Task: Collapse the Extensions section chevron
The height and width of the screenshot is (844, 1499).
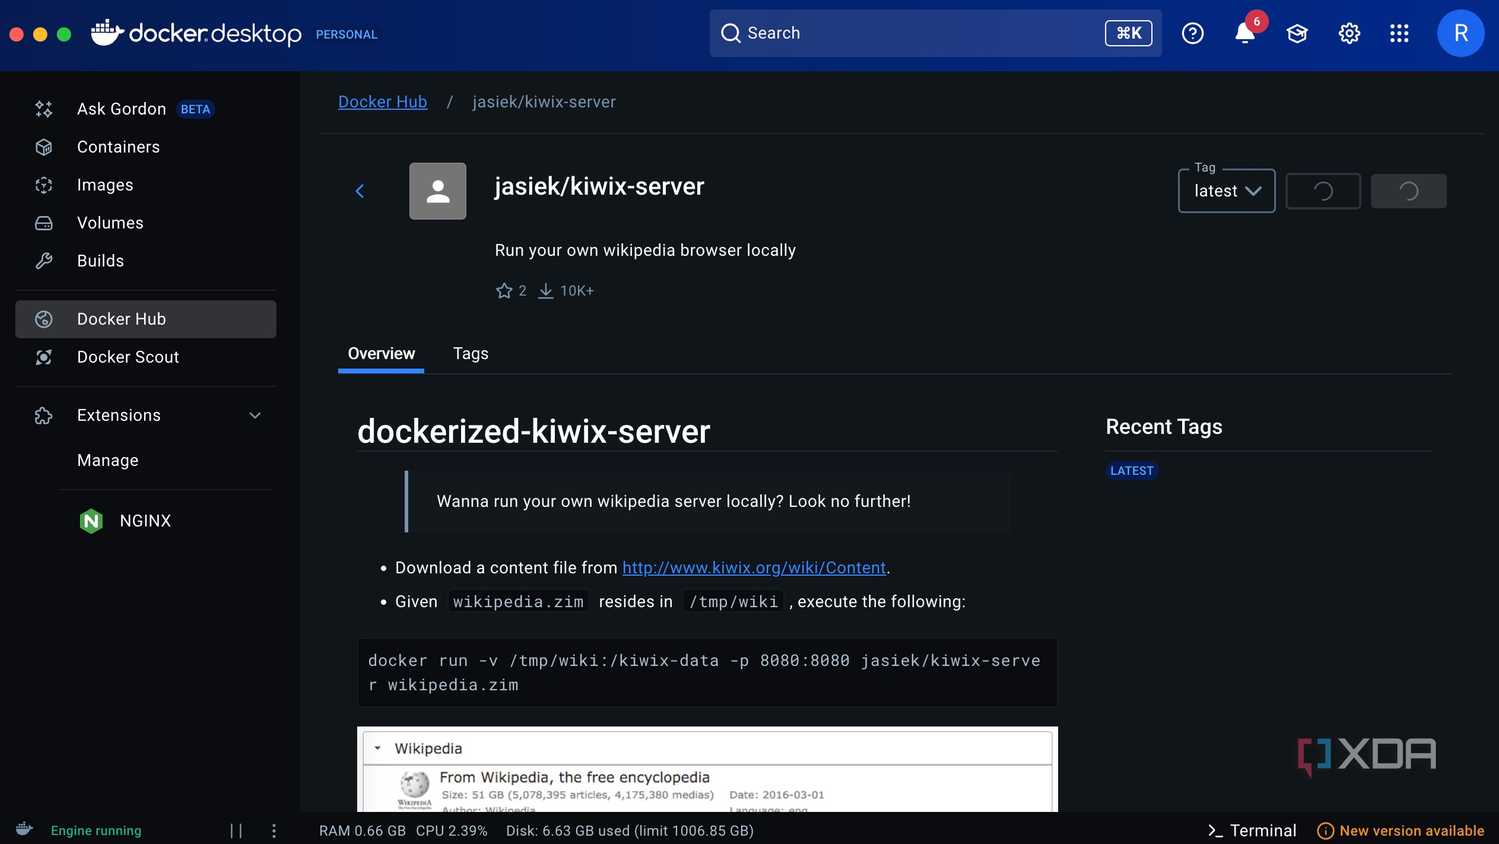Action: (x=255, y=415)
